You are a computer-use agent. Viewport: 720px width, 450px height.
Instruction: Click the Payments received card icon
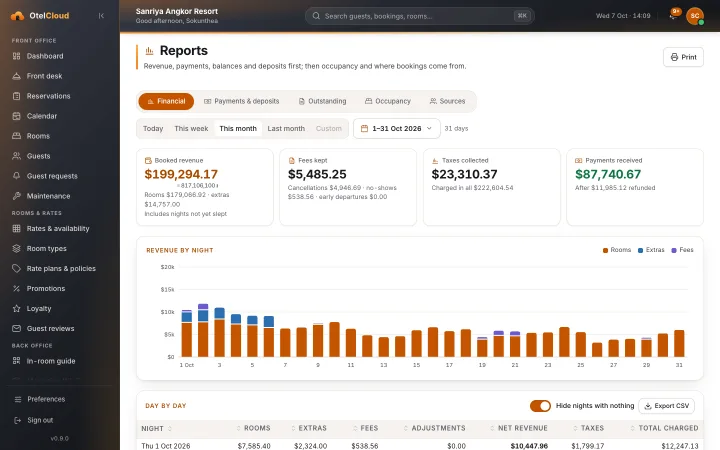579,161
